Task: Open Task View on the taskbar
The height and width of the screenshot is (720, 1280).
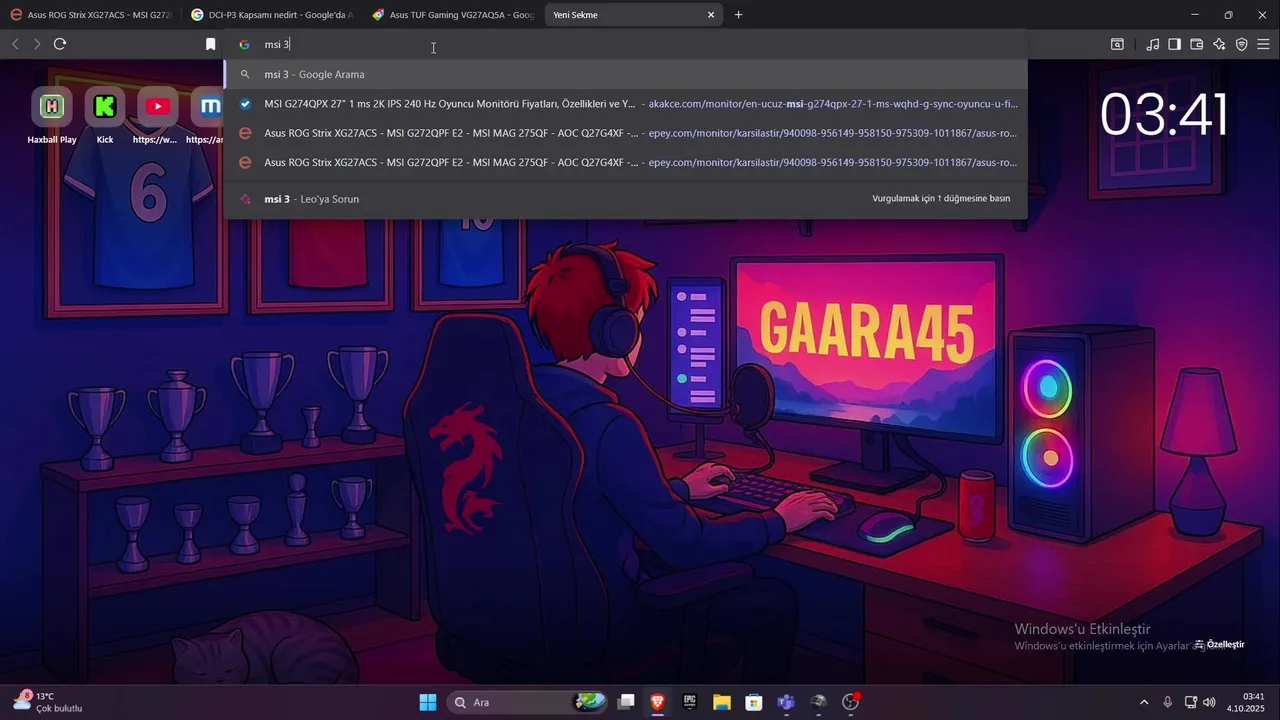Action: (626, 702)
